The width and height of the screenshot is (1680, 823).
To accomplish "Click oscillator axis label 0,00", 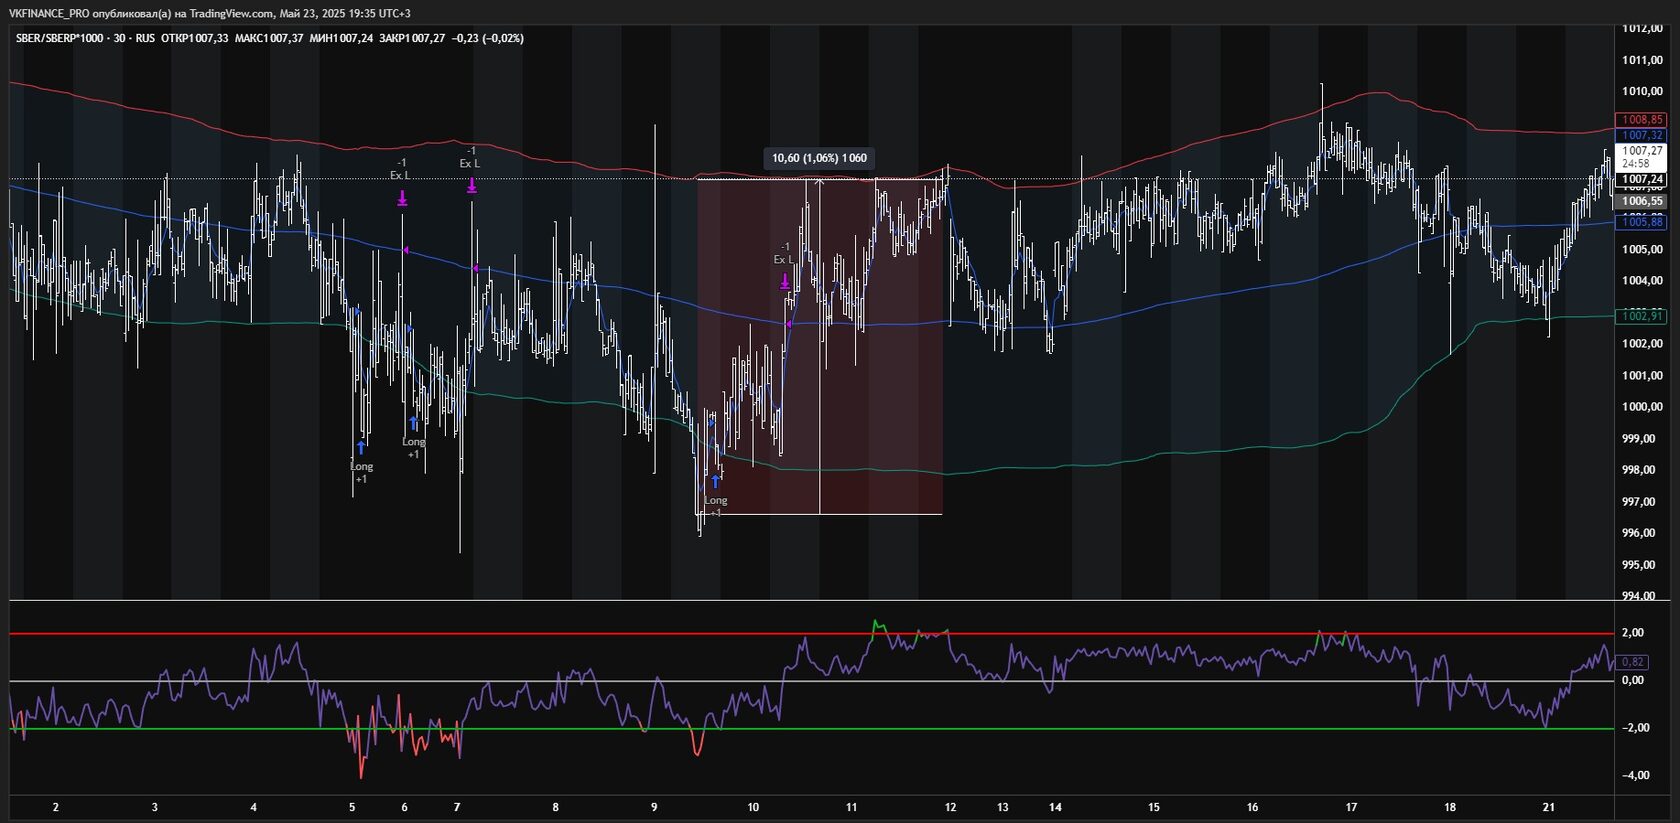I will [x=1632, y=680].
